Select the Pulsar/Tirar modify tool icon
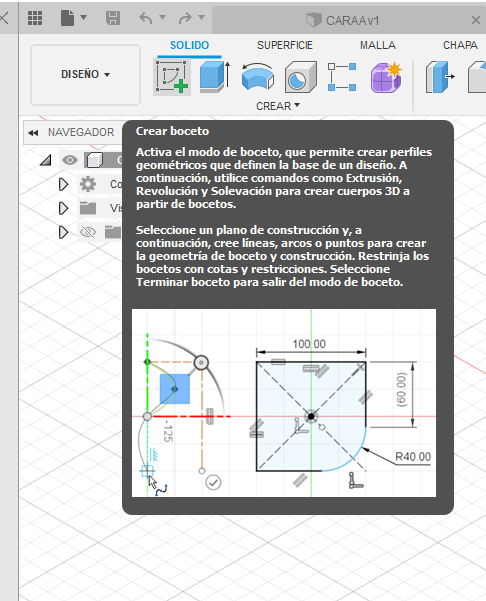 click(440, 77)
